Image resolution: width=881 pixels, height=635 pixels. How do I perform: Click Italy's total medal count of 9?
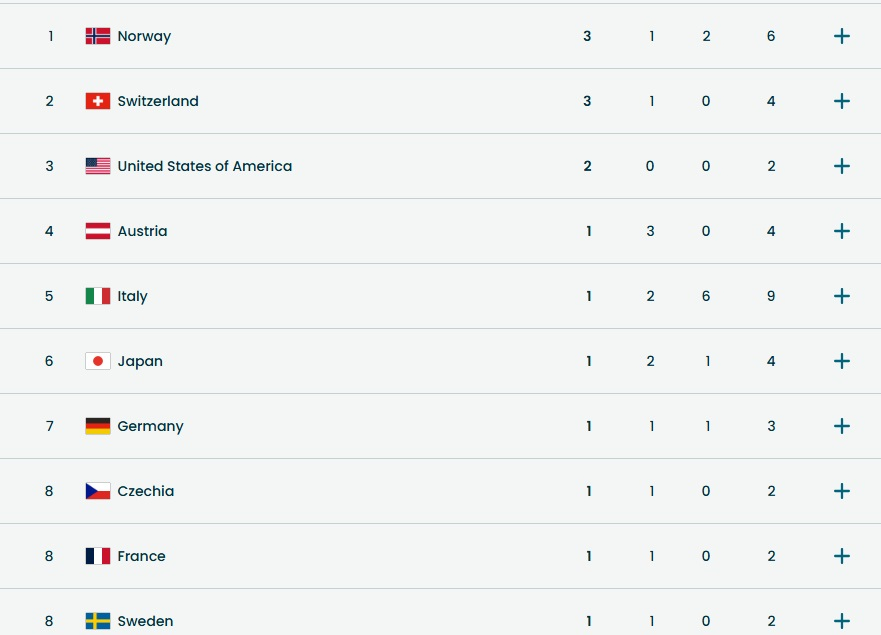(771, 296)
